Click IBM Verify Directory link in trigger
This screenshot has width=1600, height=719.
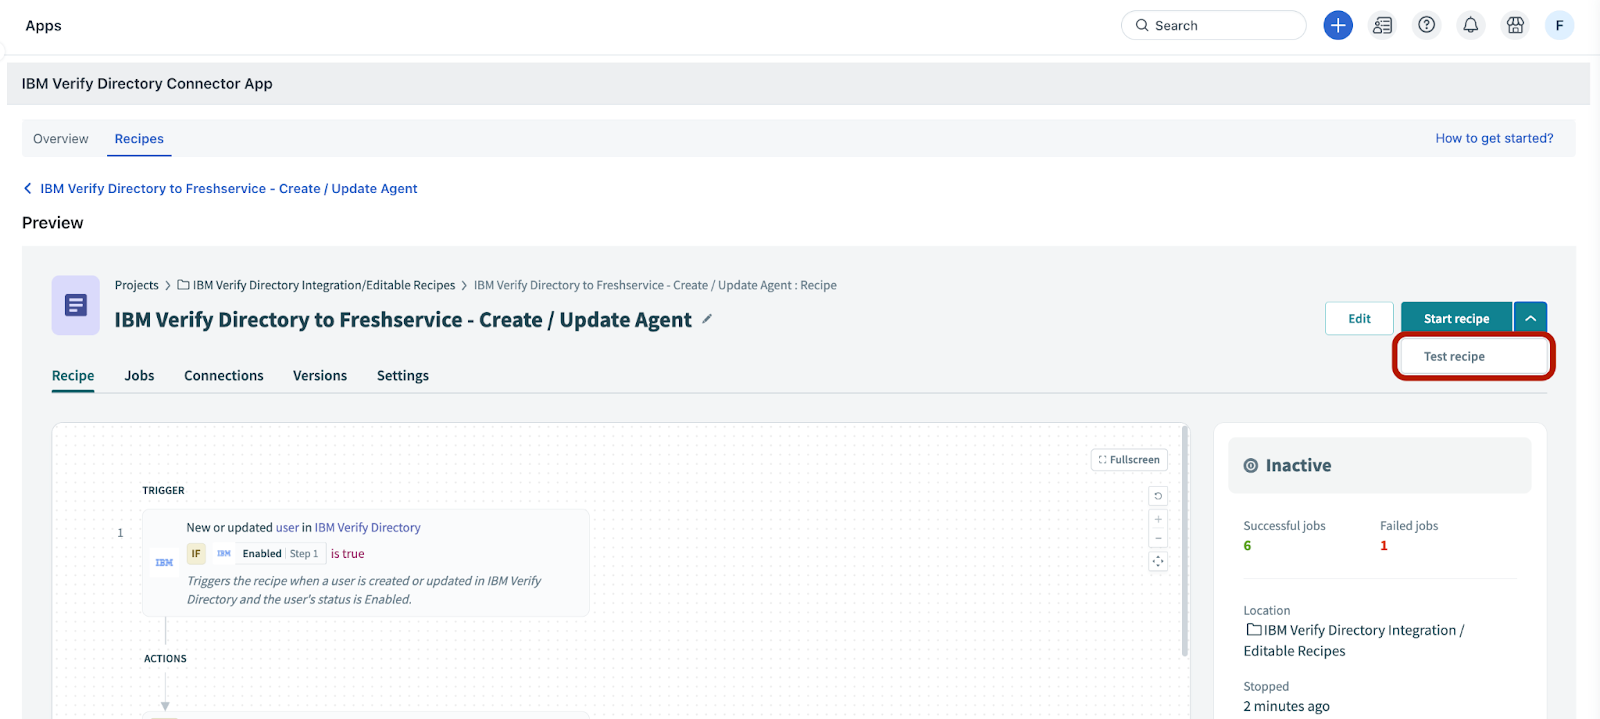[368, 528]
